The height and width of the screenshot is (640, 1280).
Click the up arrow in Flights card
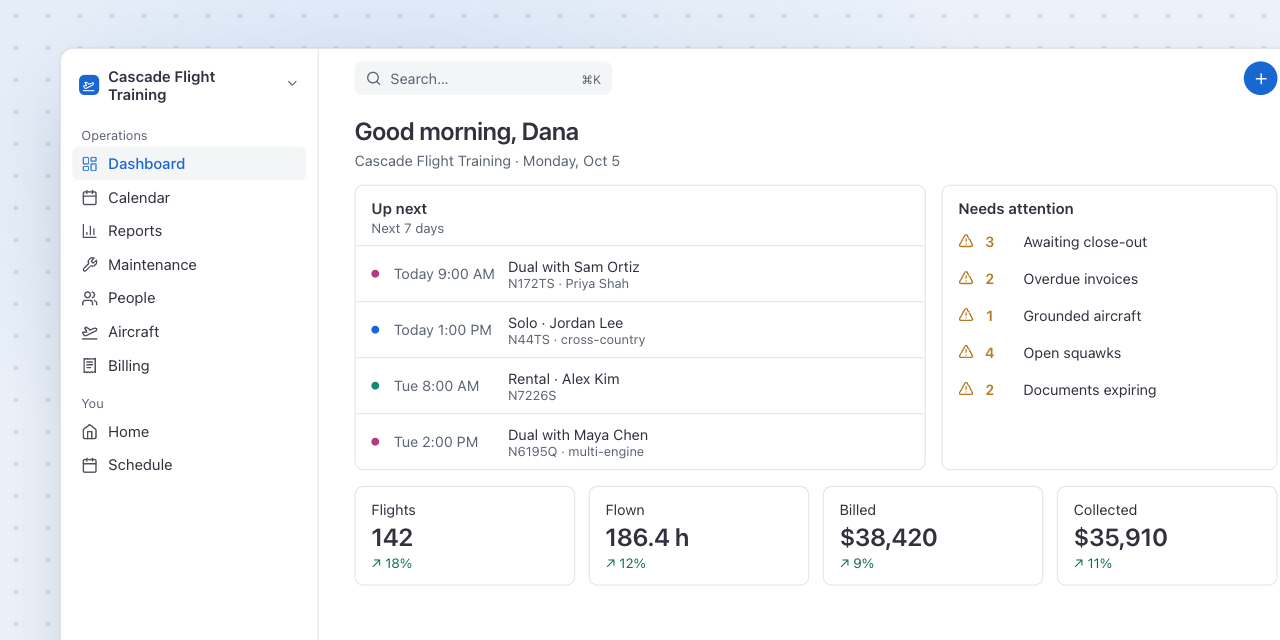pyautogui.click(x=377, y=564)
